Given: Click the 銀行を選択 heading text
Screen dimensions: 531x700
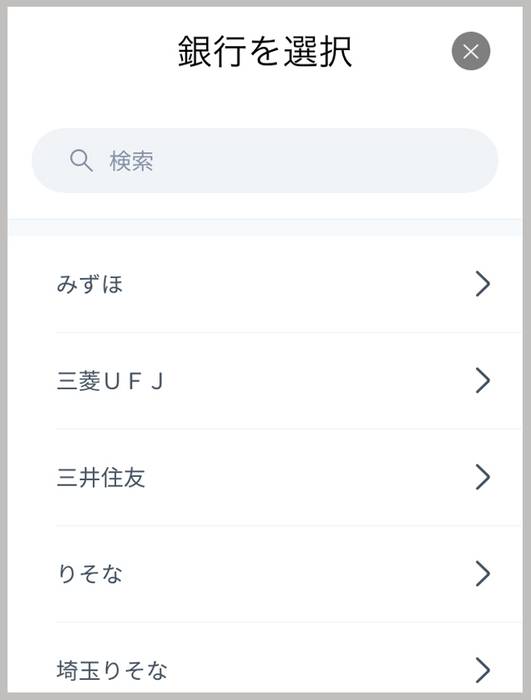Looking at the screenshot, I should [x=265, y=52].
